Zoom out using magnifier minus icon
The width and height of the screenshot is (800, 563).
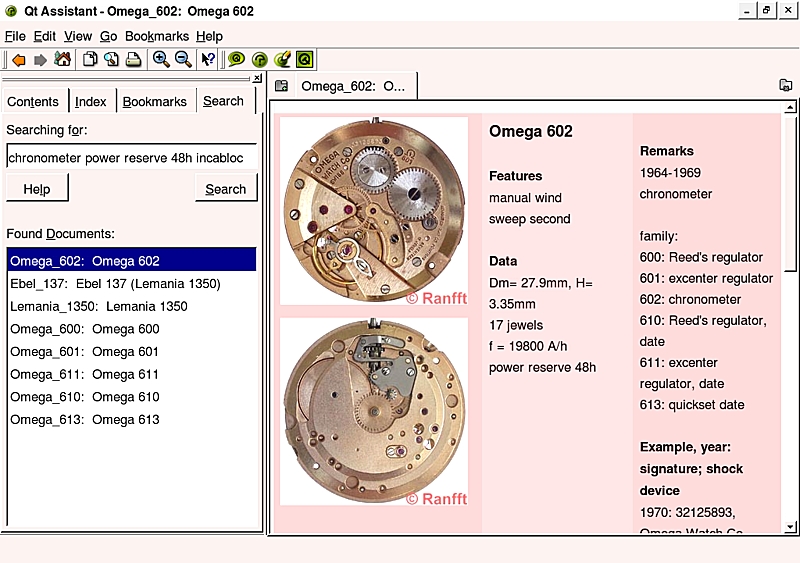coord(183,60)
